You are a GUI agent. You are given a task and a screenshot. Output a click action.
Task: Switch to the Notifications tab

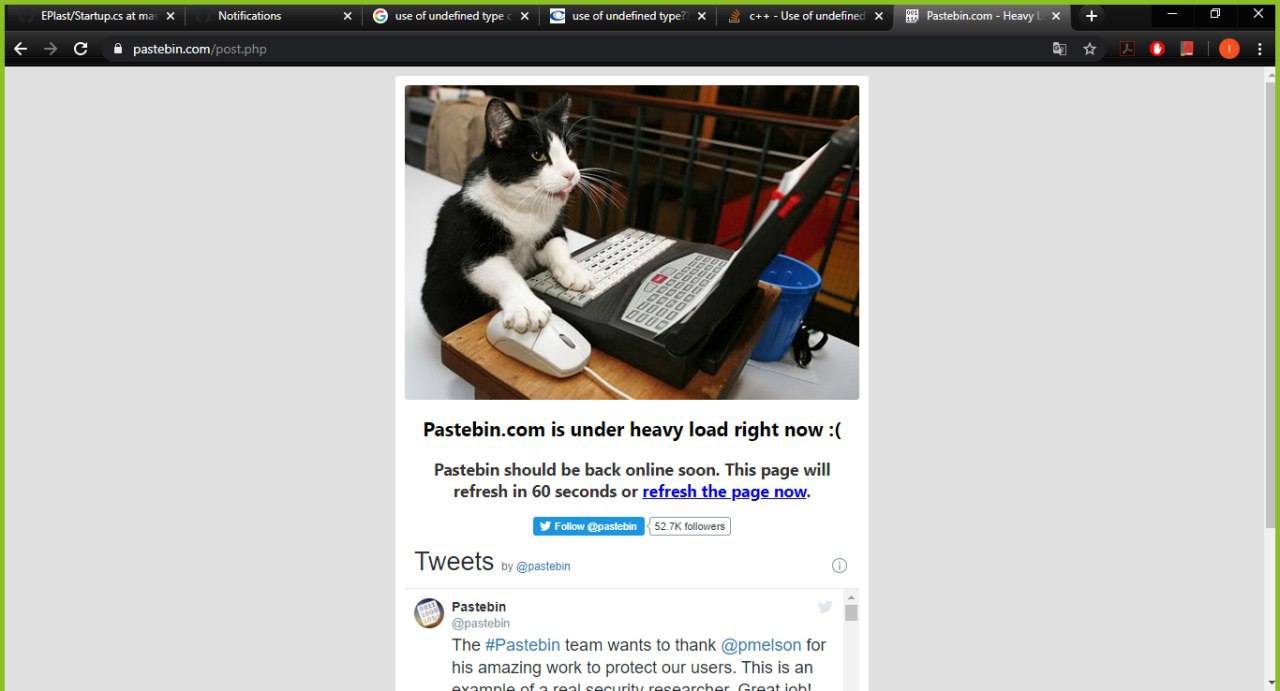tap(273, 16)
